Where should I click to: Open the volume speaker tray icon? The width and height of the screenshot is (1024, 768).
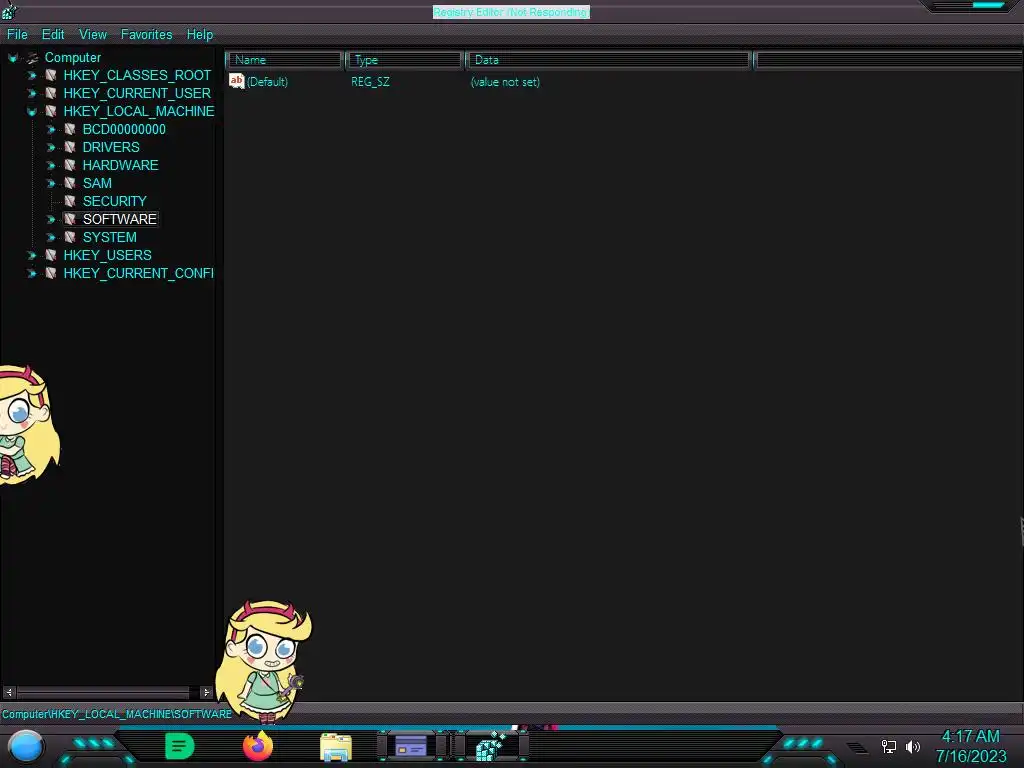click(913, 746)
